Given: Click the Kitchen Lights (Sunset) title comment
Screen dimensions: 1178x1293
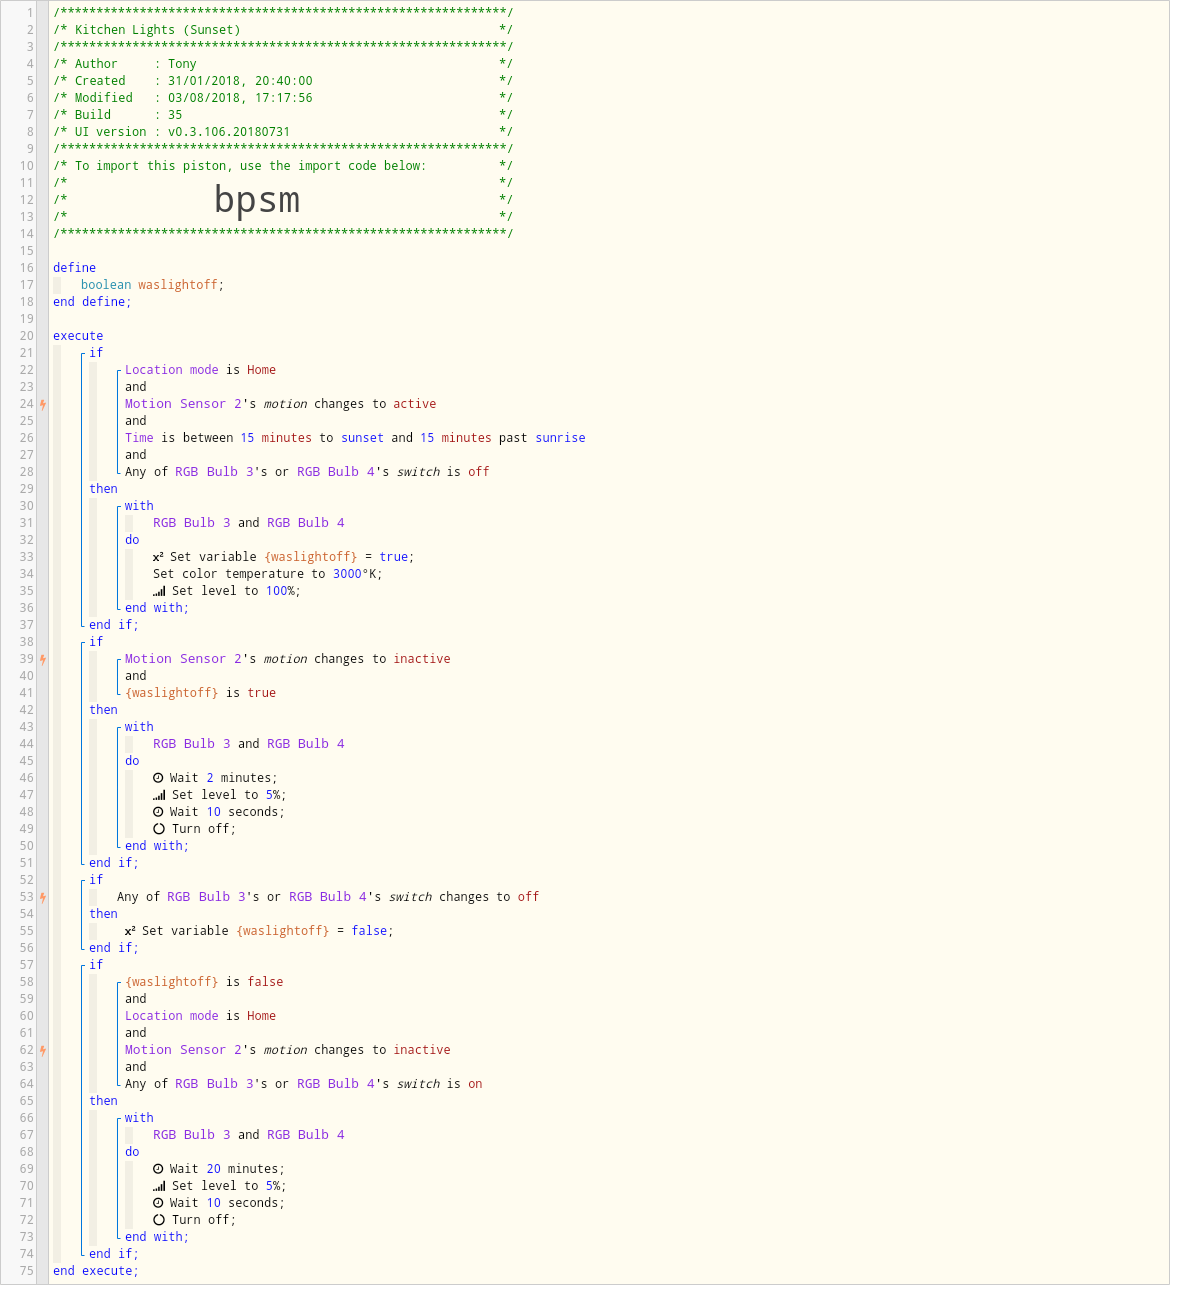Looking at the screenshot, I should 283,30.
